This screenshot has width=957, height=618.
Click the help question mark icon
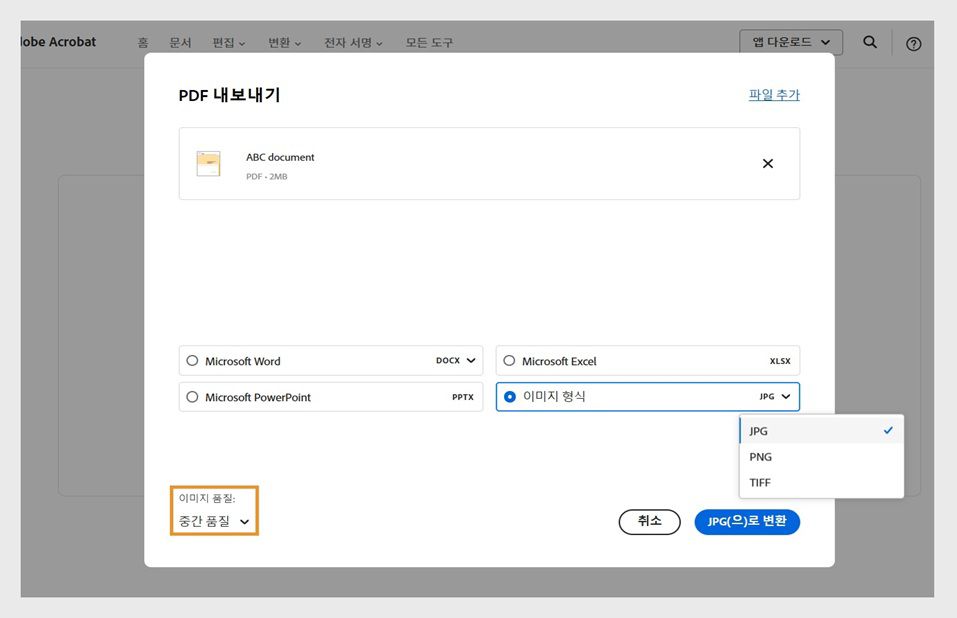click(913, 43)
